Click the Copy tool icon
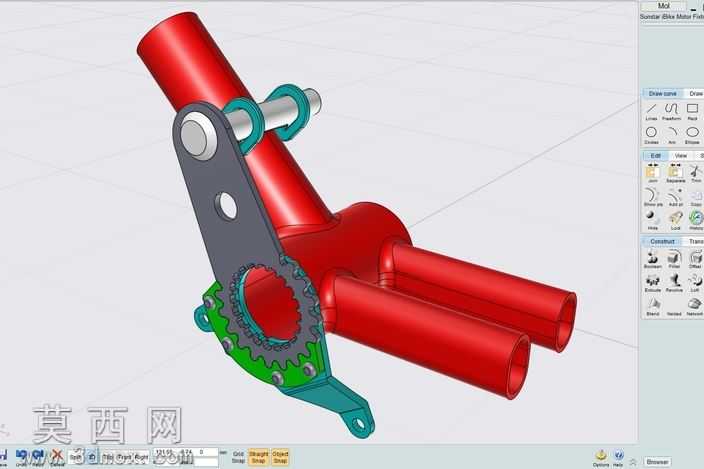704x469 pixels. [696, 197]
